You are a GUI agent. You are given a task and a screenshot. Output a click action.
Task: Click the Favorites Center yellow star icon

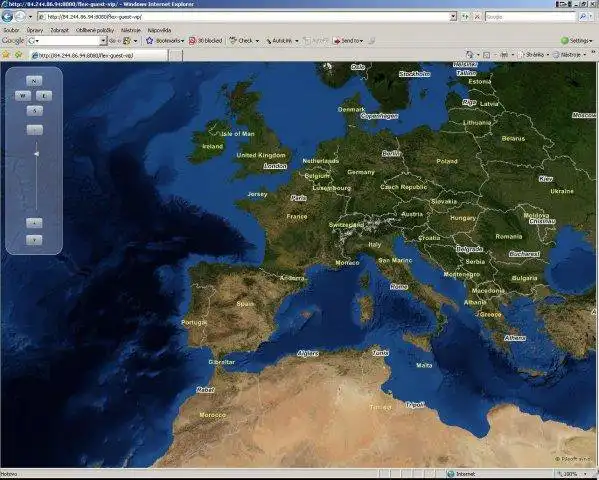(6, 55)
